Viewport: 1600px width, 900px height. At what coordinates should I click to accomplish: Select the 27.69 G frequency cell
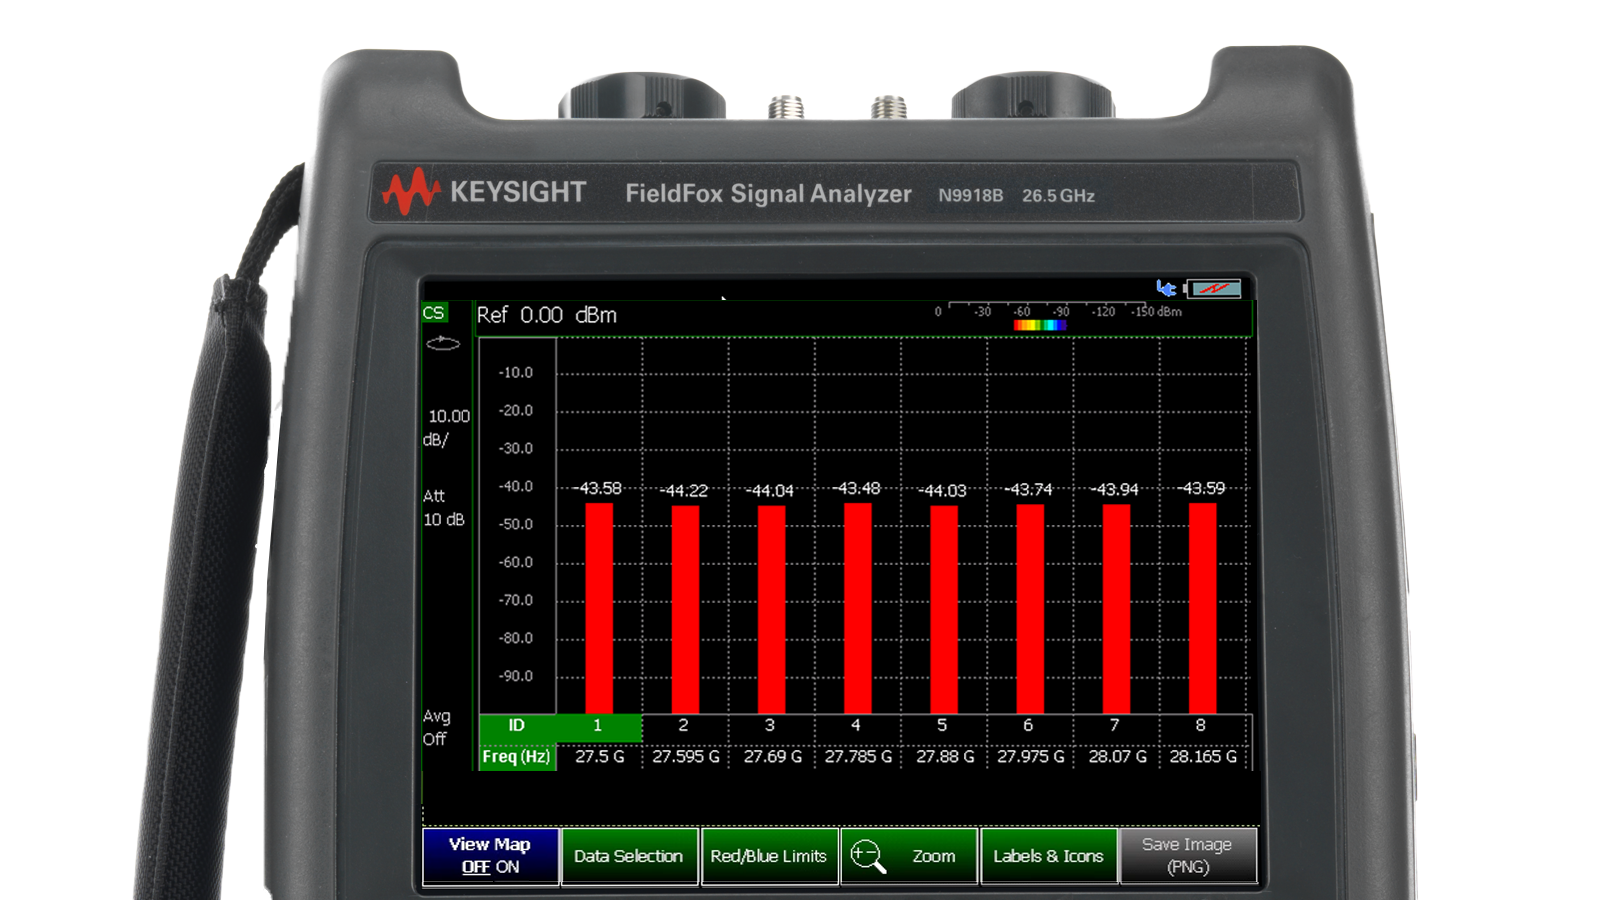[x=772, y=757]
